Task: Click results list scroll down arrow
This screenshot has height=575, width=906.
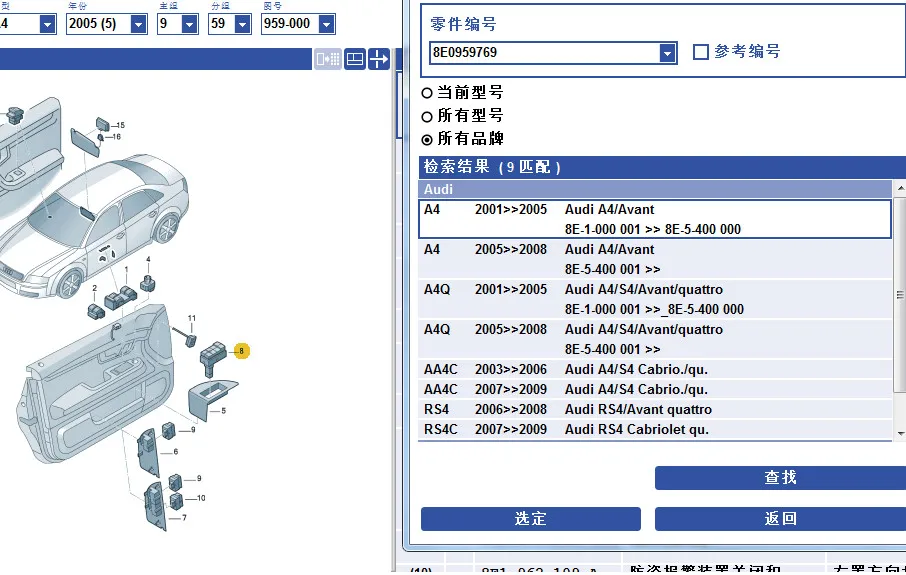Action: pos(900,433)
